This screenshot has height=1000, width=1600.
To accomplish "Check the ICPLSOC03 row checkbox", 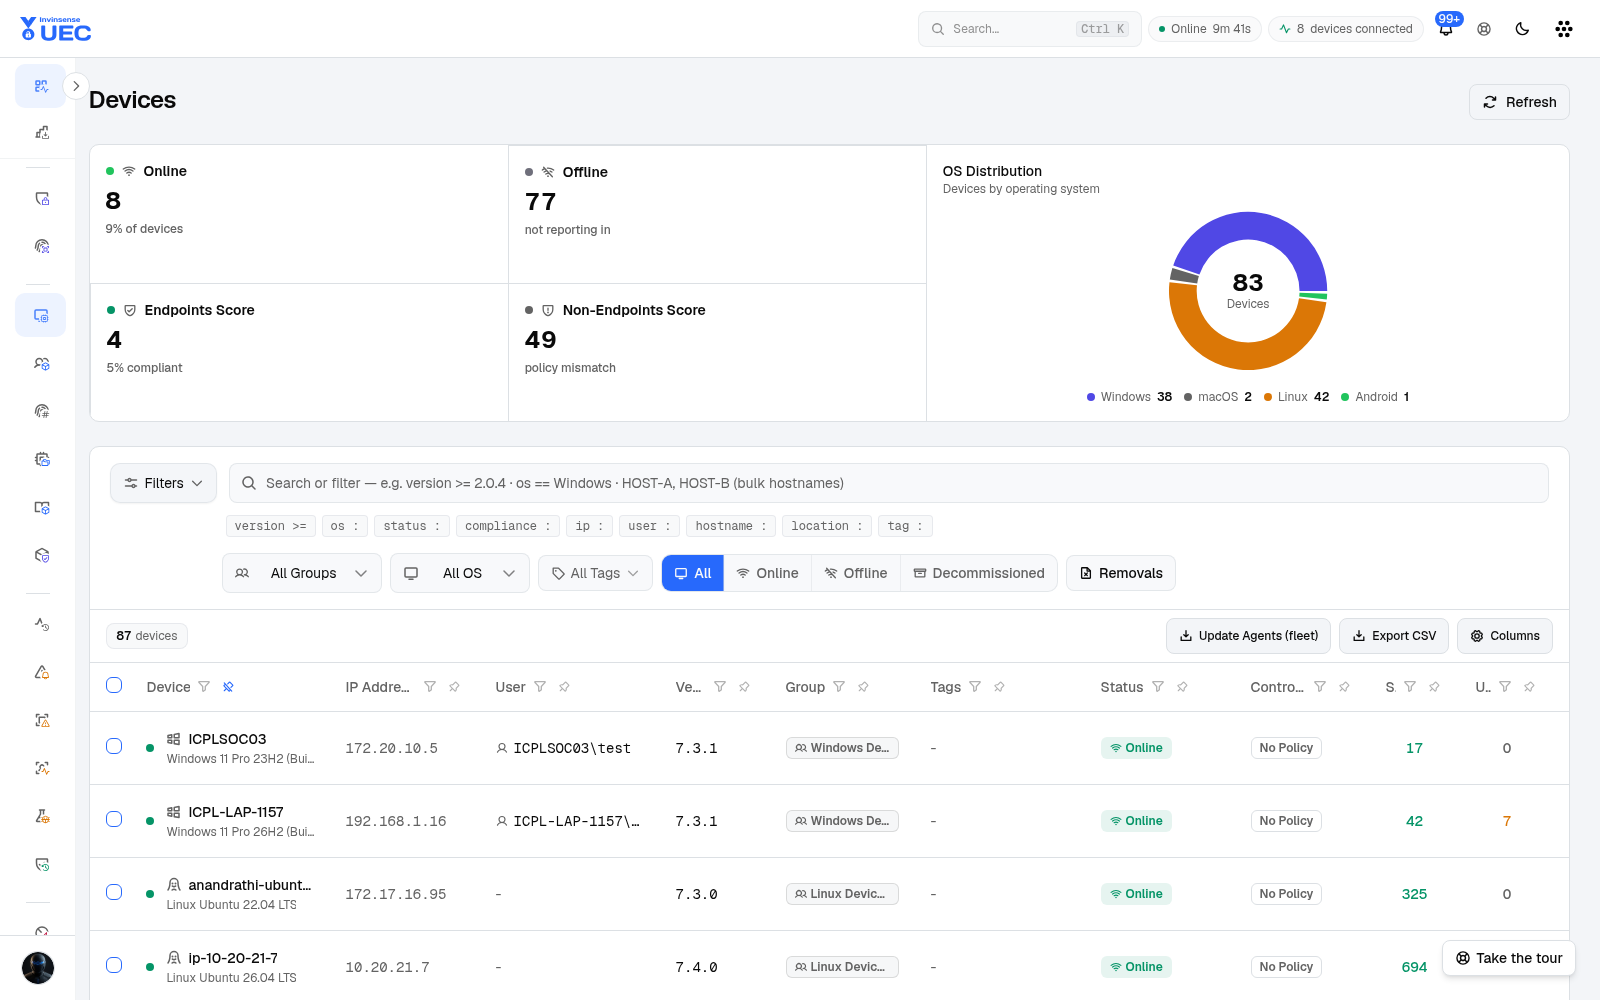I will click(114, 746).
